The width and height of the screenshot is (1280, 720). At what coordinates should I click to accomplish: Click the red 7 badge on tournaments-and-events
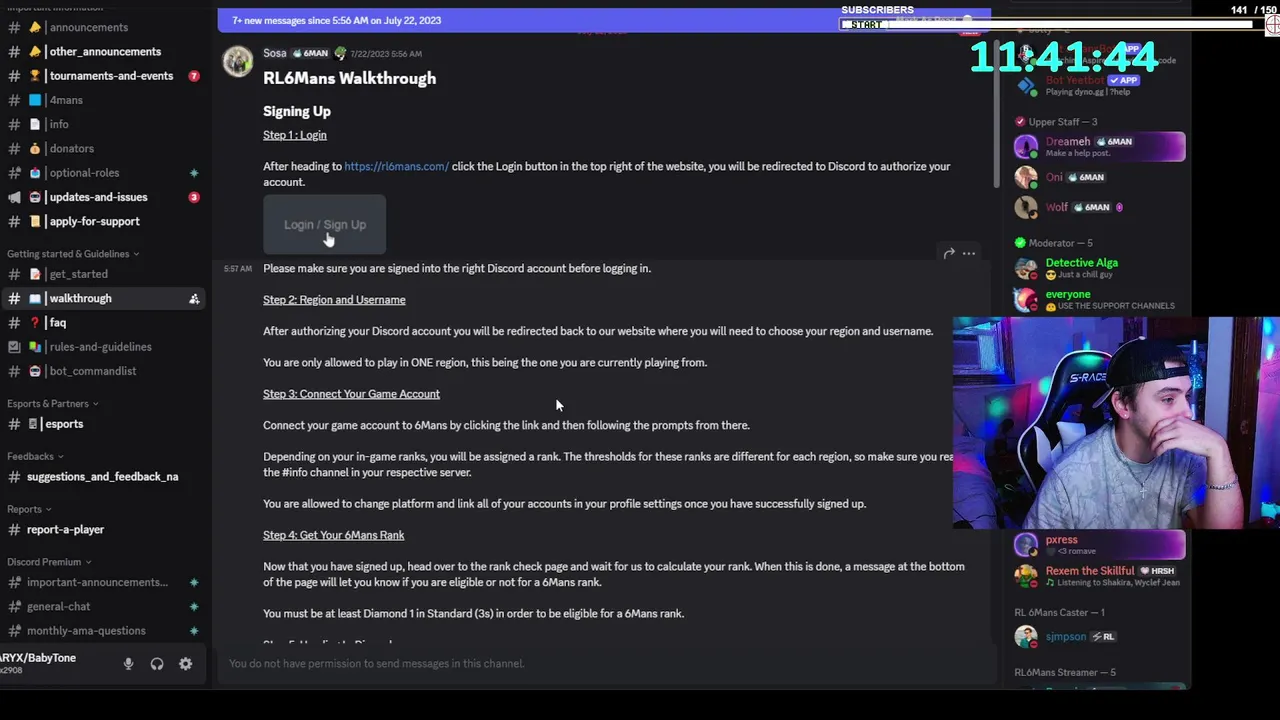click(x=194, y=76)
